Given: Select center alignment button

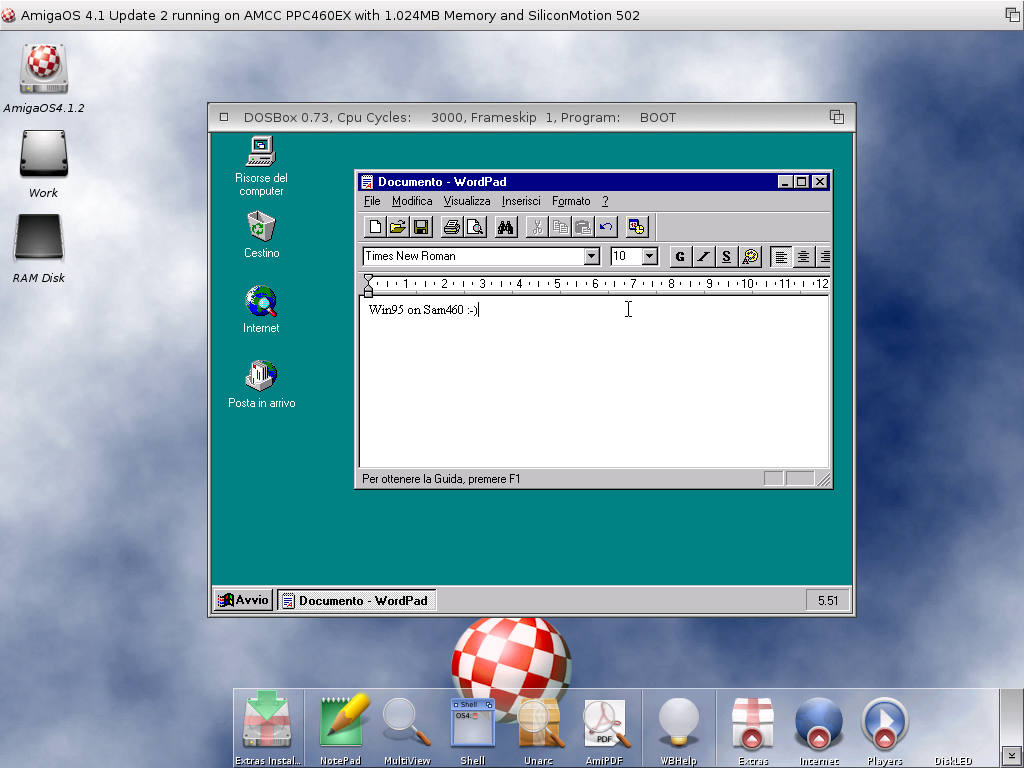Looking at the screenshot, I should tap(803, 257).
